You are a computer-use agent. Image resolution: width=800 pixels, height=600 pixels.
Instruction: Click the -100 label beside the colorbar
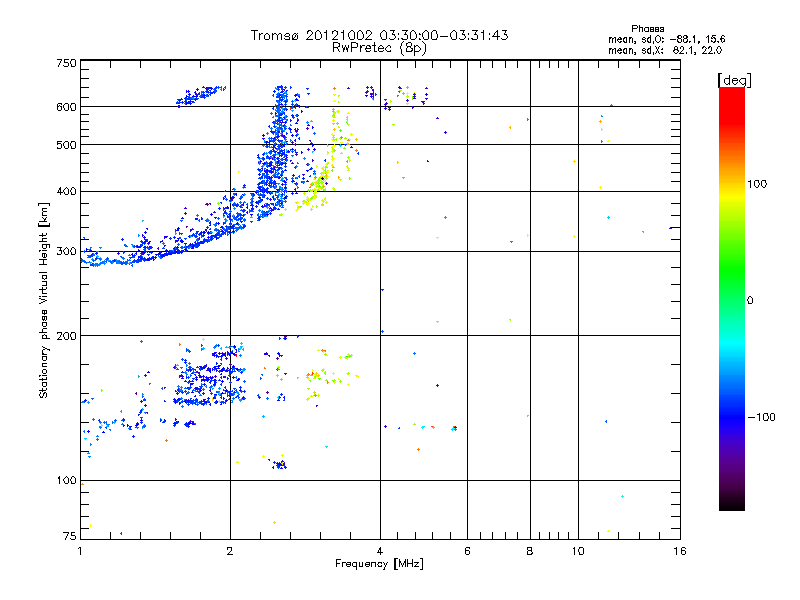point(761,416)
